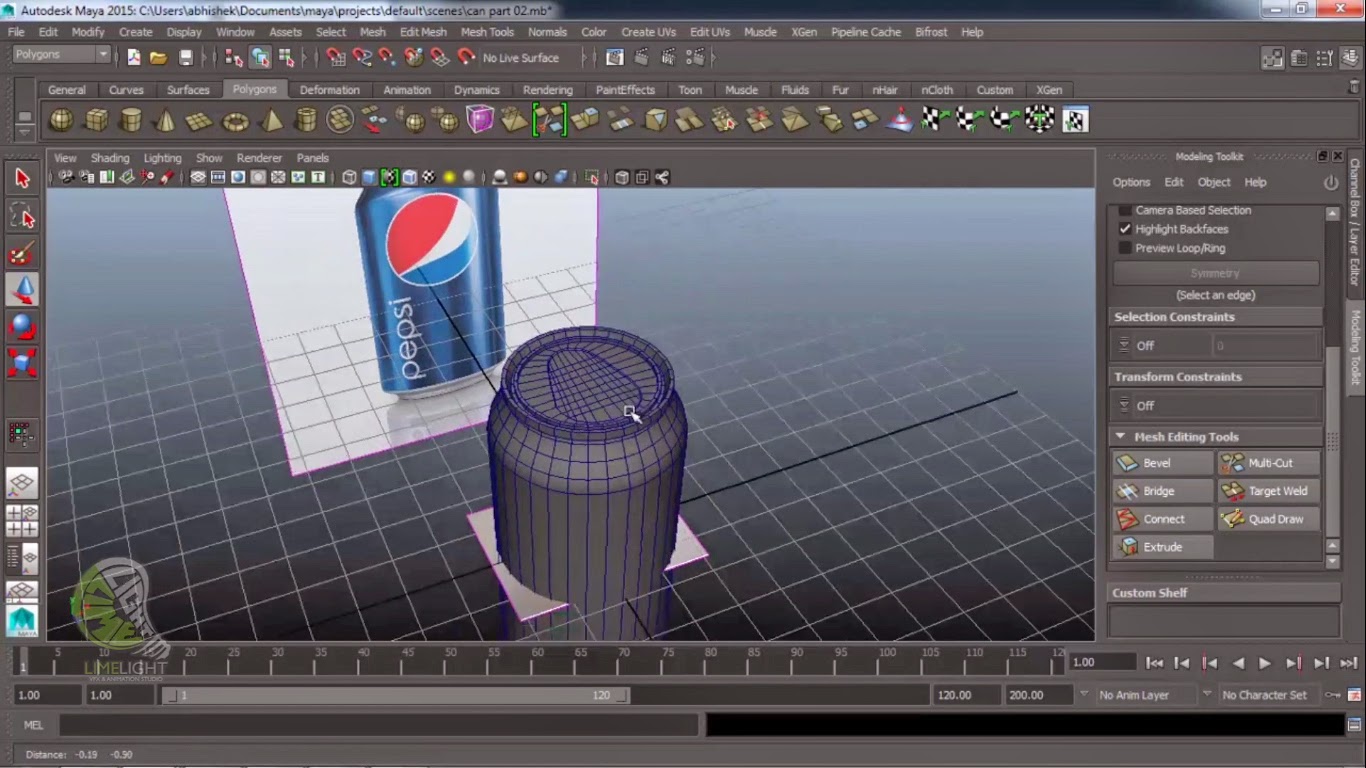The image size is (1366, 768).
Task: Switch to the Deformation shelf tab
Action: click(329, 90)
